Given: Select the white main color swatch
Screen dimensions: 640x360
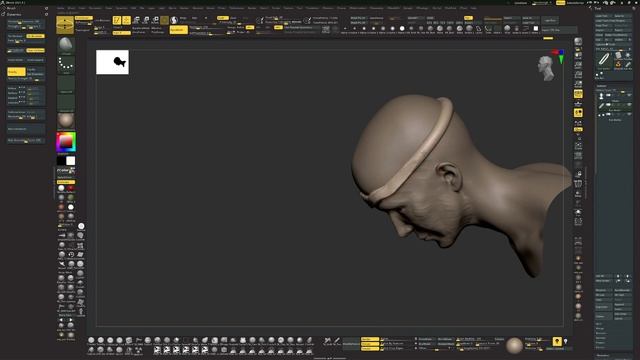Looking at the screenshot, I should point(71,161).
